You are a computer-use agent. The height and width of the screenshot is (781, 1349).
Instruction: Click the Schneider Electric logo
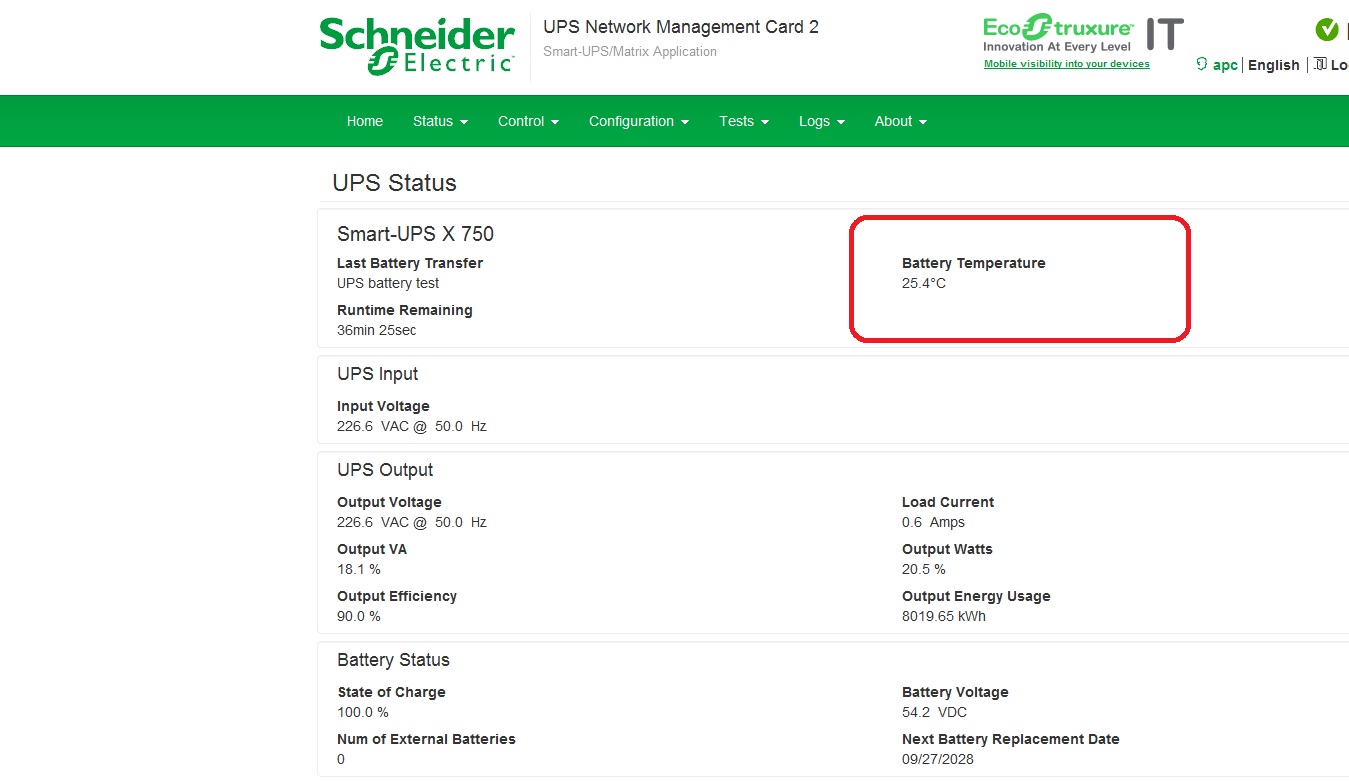tap(417, 46)
